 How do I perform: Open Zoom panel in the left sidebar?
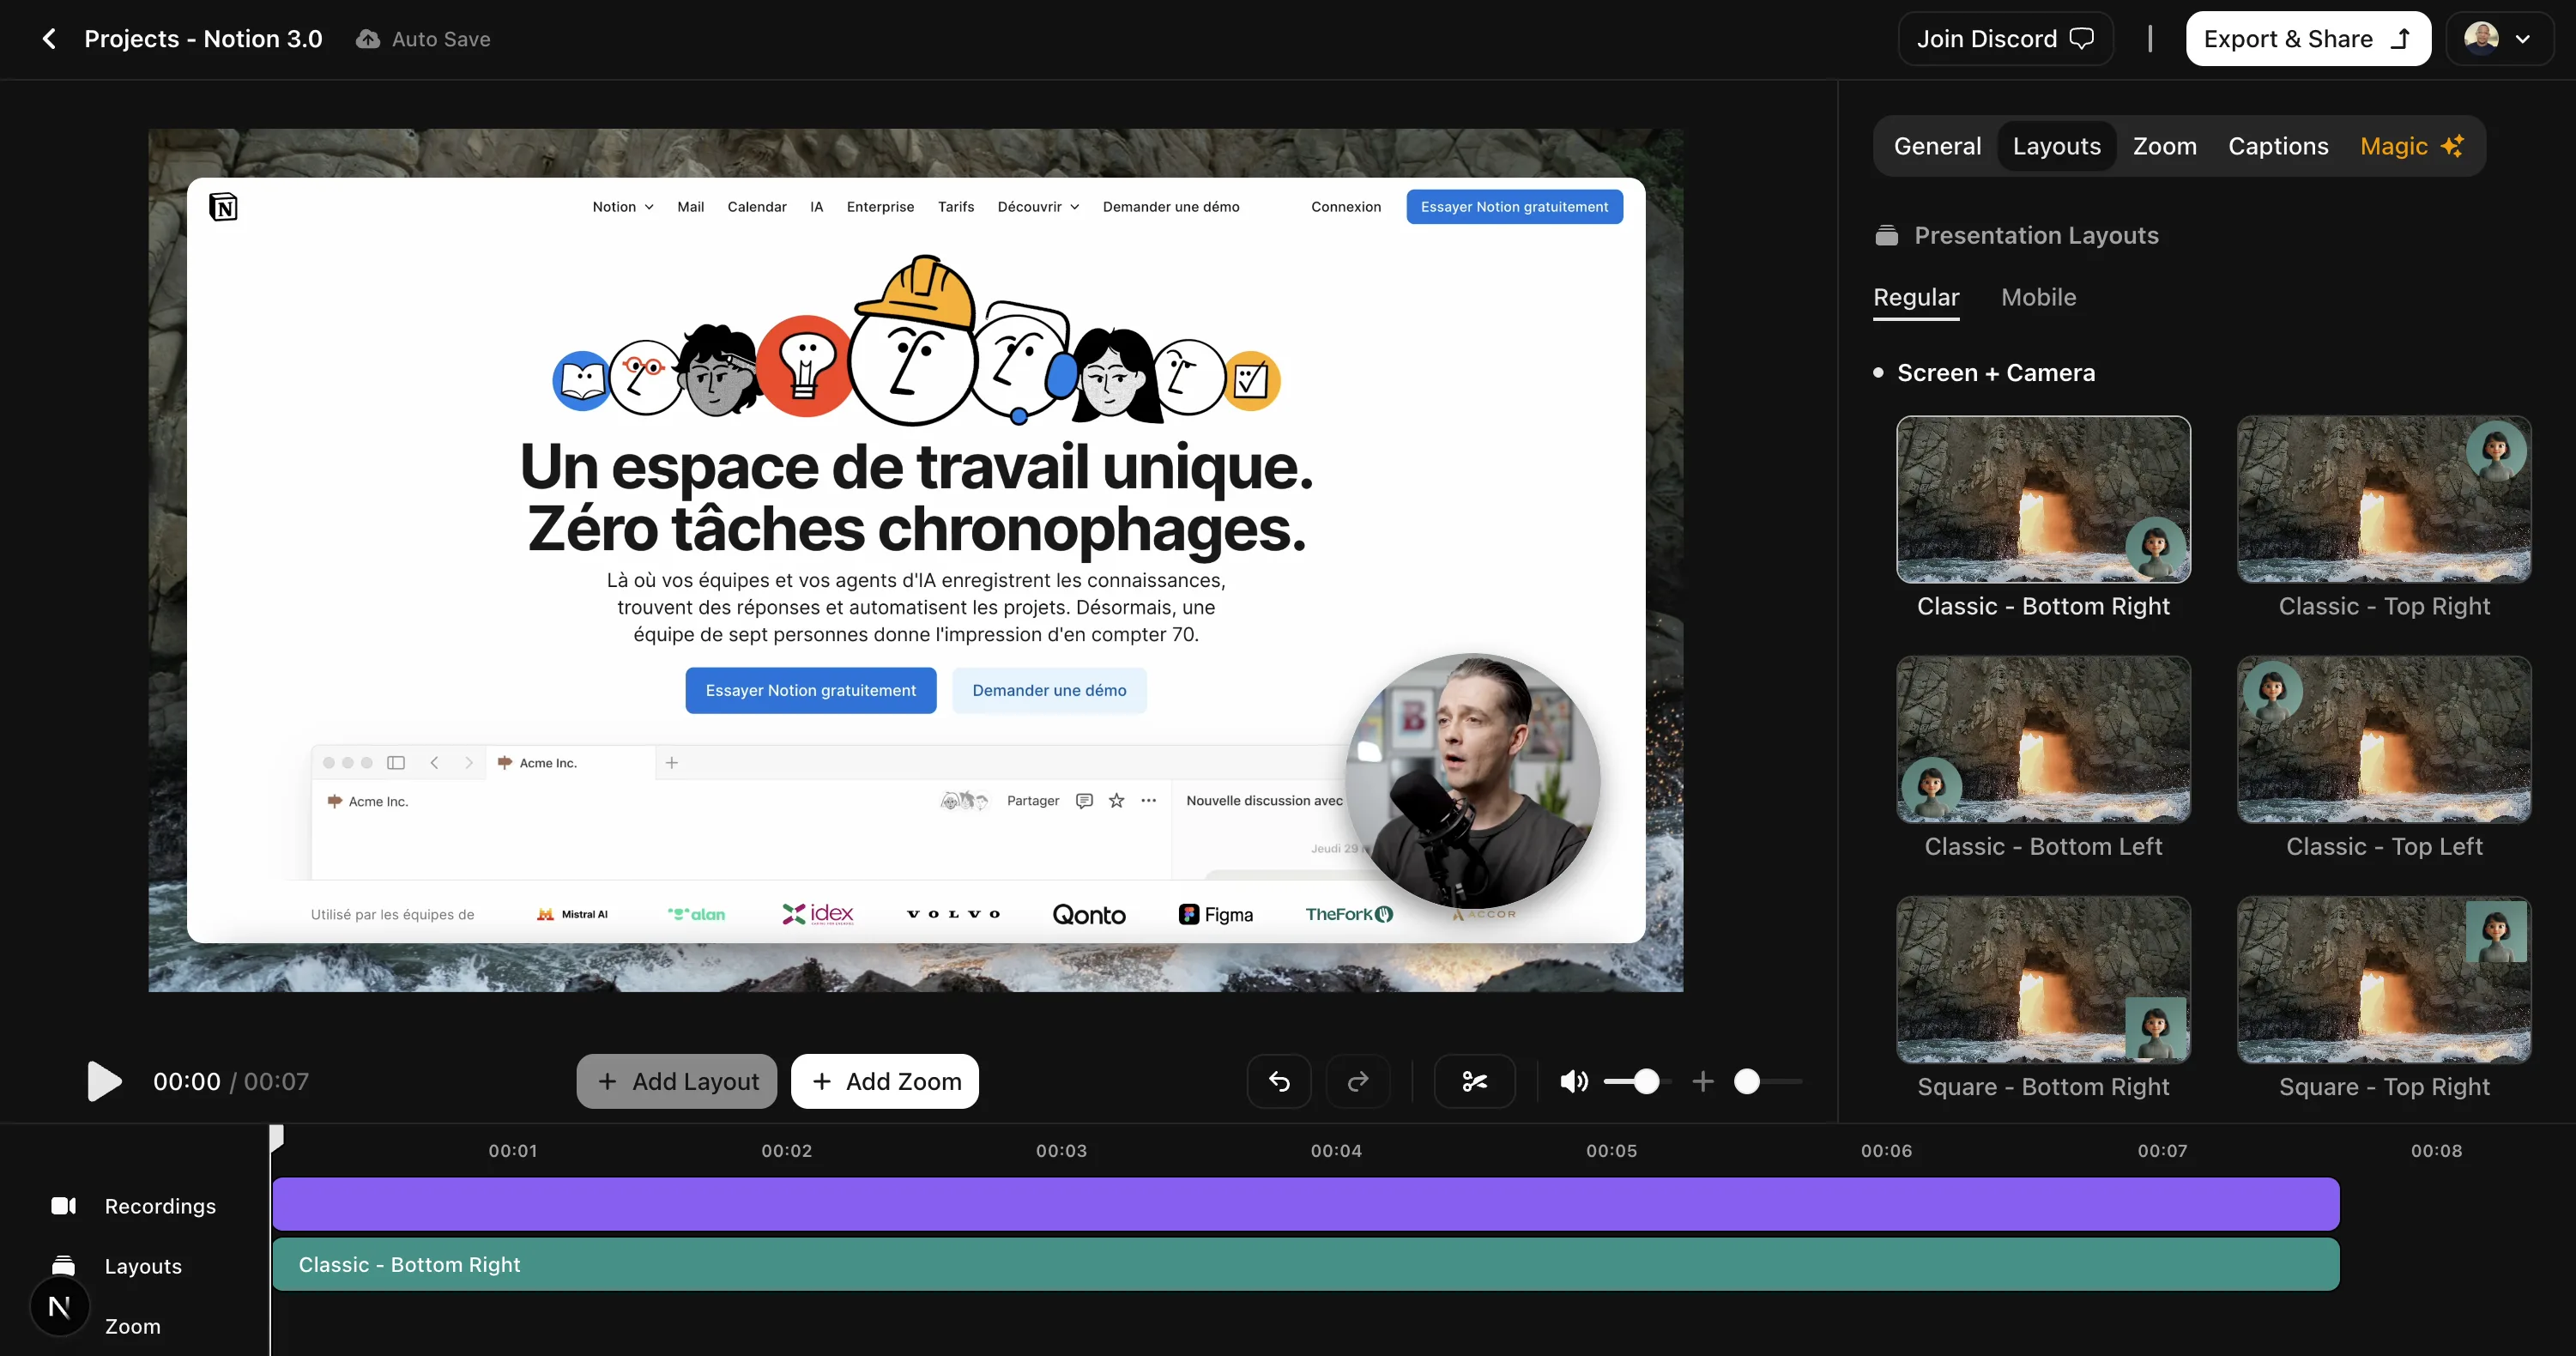[131, 1326]
